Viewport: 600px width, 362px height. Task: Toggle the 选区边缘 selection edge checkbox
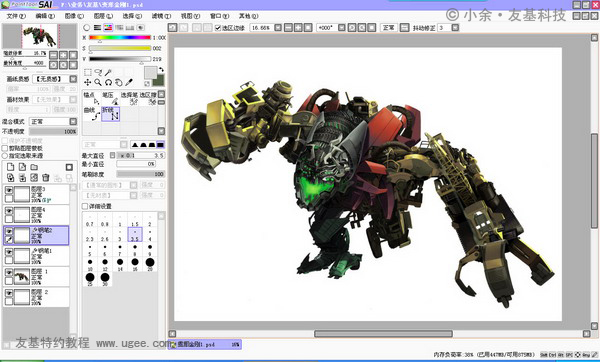218,28
